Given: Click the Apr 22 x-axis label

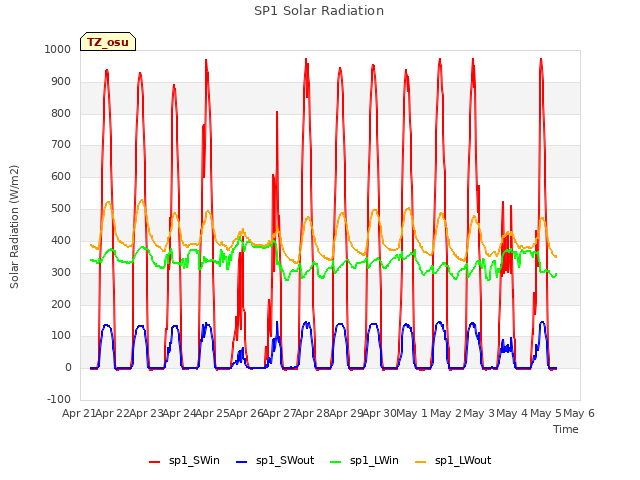Looking at the screenshot, I should tap(112, 413).
